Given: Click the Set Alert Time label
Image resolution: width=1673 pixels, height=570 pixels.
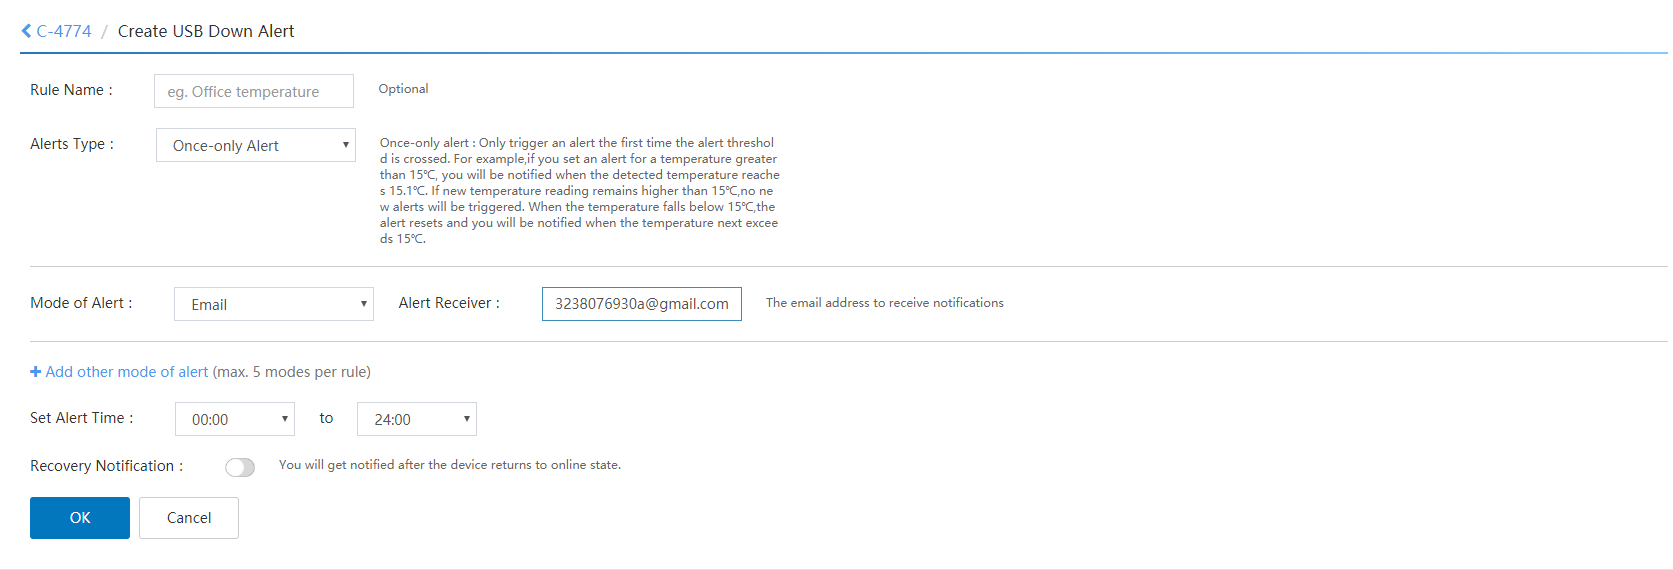Looking at the screenshot, I should [82, 418].
